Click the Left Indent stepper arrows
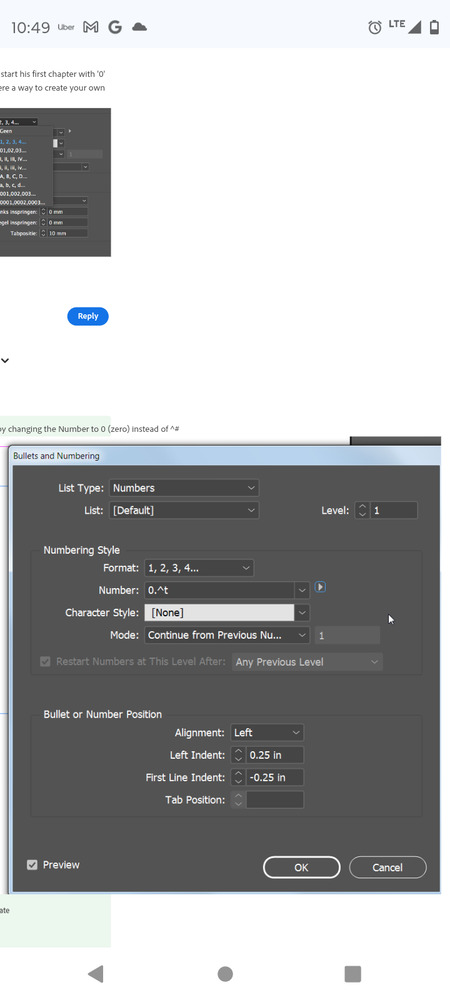450x1000 pixels. pos(238,755)
